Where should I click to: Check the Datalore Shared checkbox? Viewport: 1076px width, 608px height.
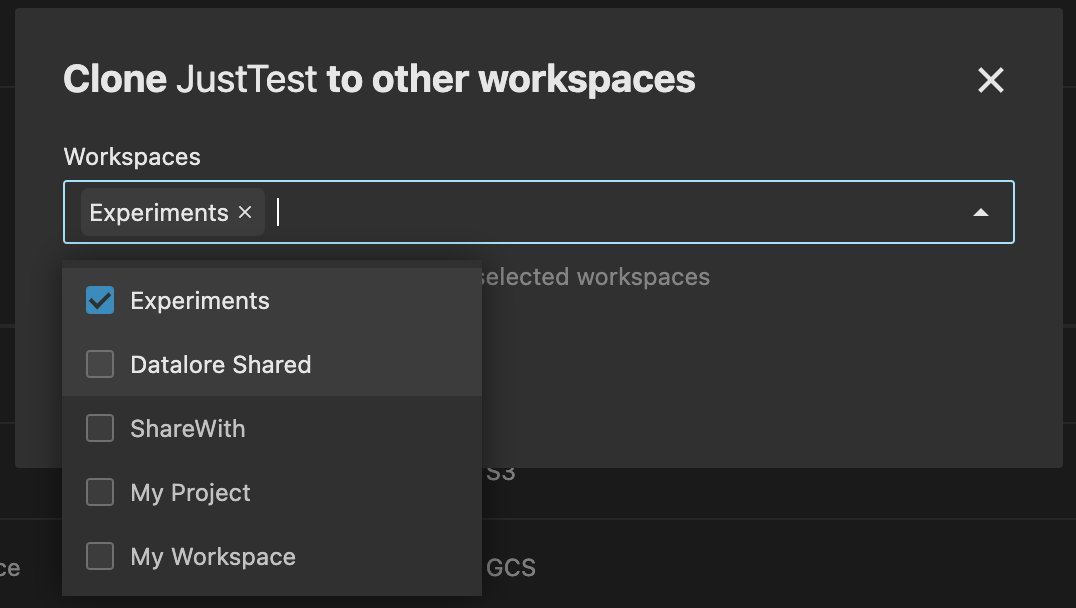pos(99,364)
